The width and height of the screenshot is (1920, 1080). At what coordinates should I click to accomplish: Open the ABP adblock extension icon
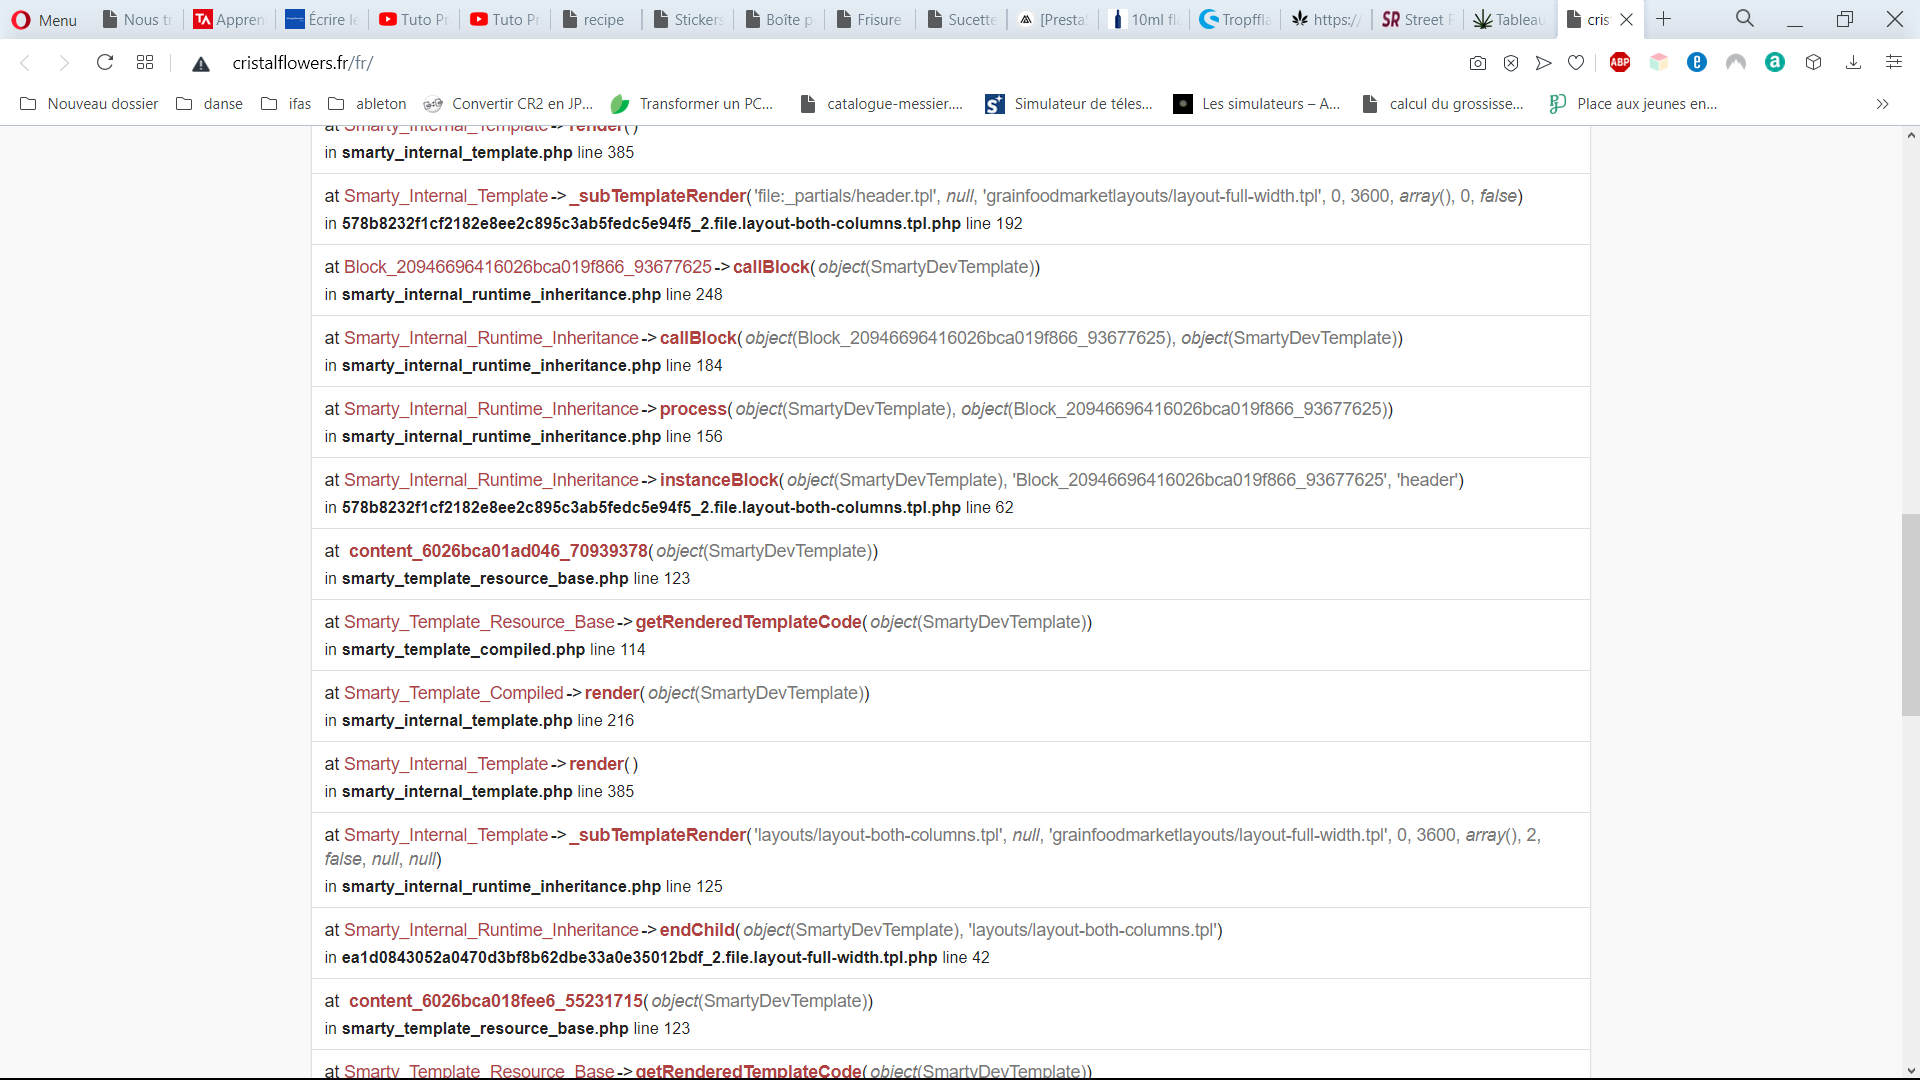1620,63
